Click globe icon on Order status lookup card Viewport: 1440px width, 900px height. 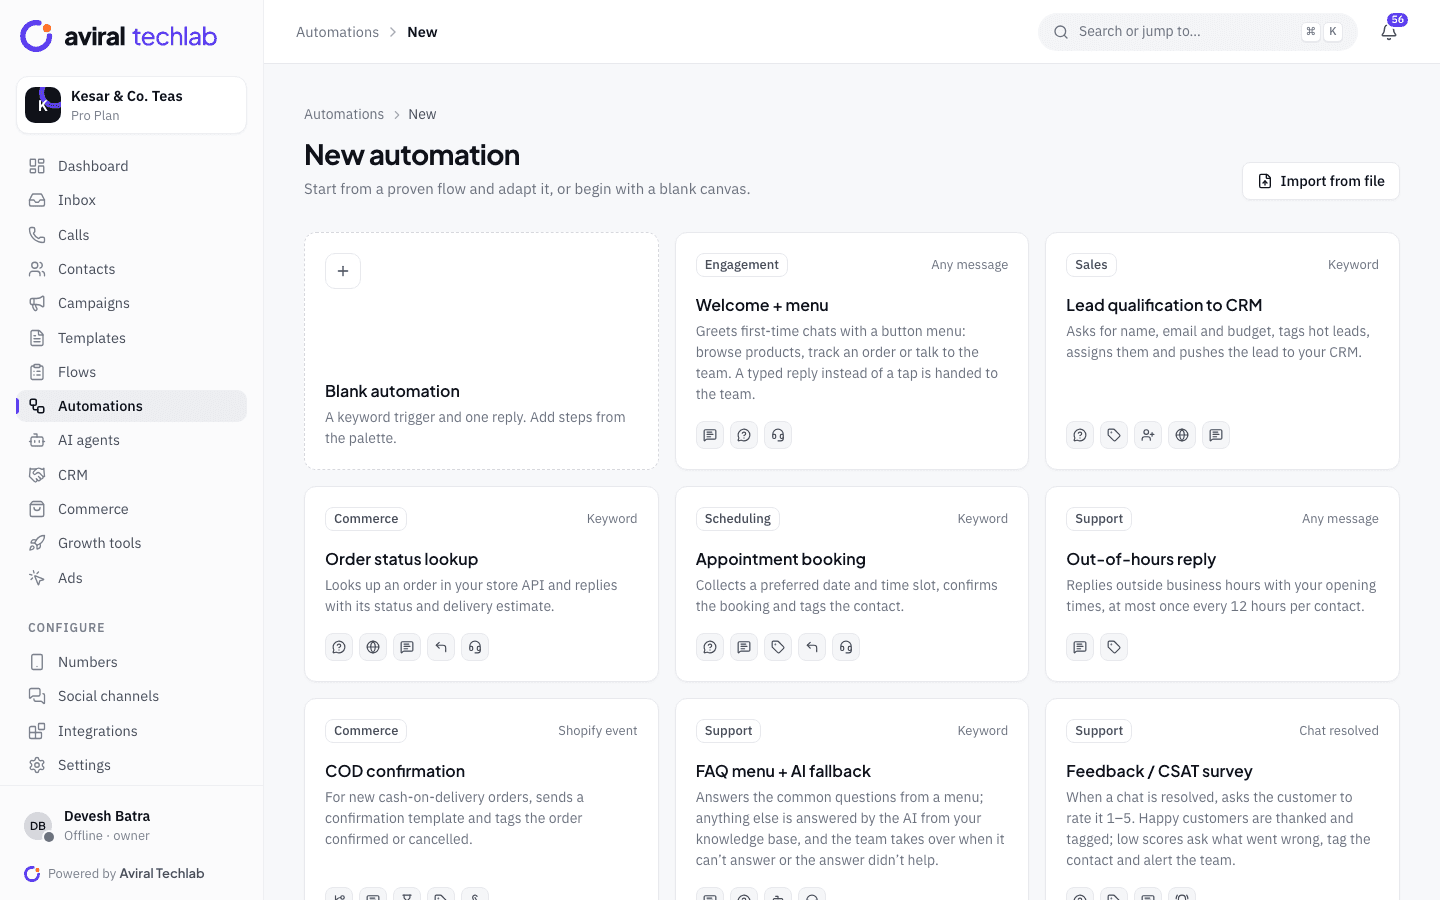click(373, 647)
